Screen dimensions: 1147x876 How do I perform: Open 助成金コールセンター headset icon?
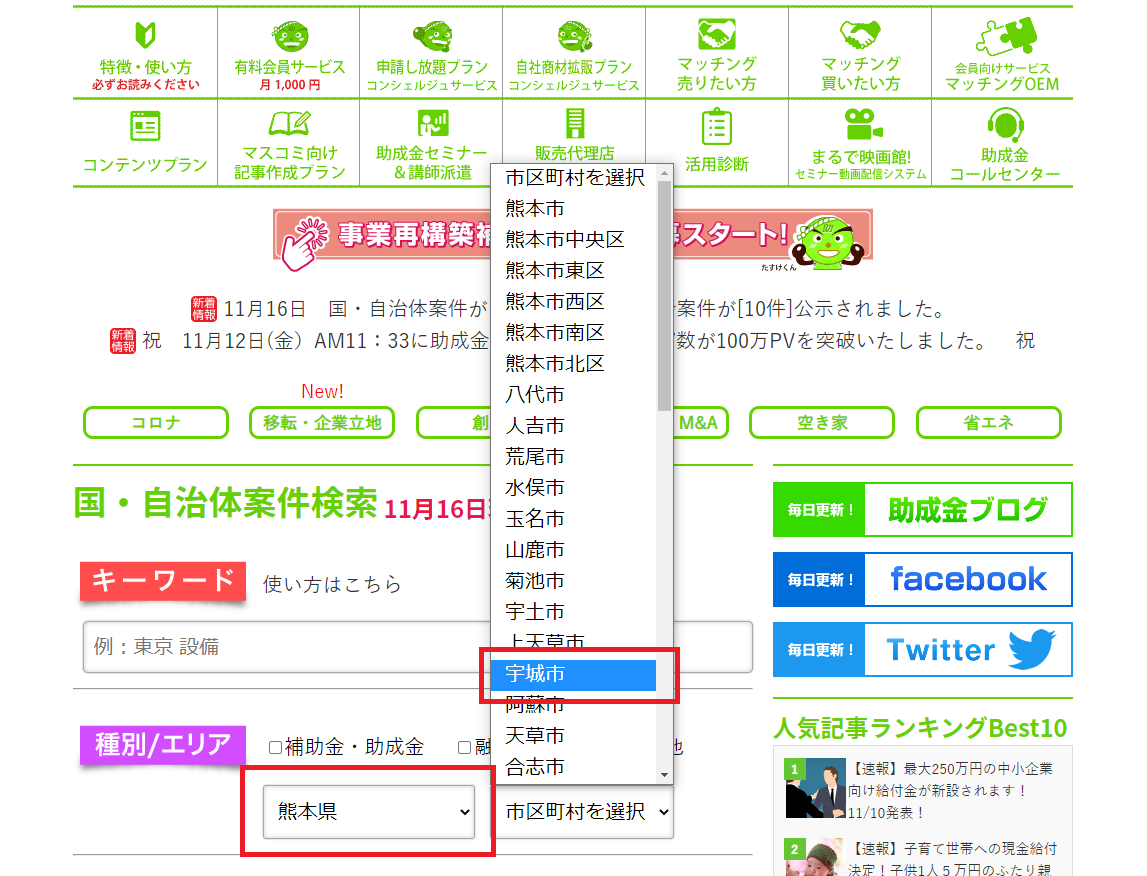1003,125
